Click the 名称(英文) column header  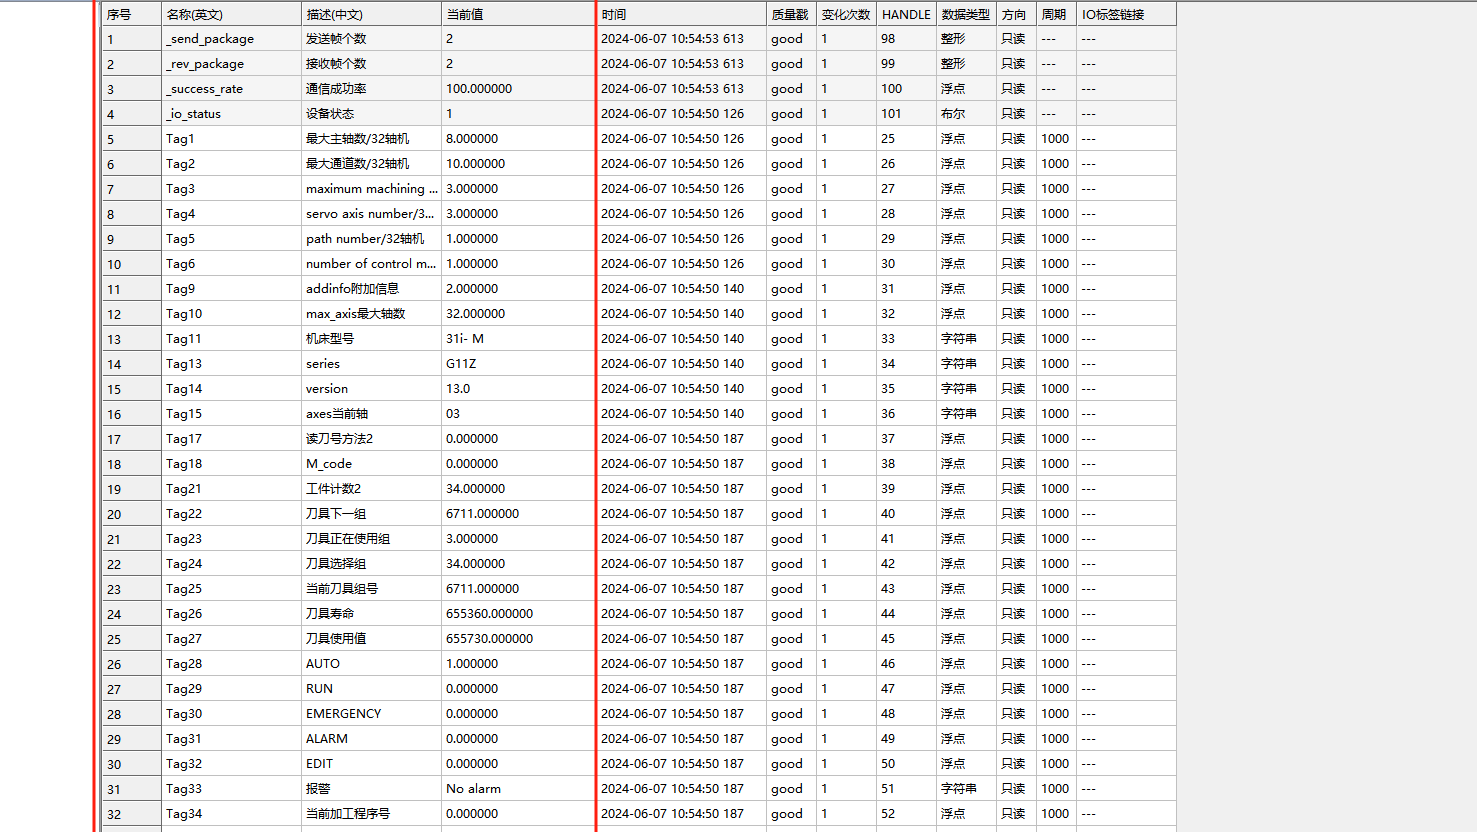point(231,14)
